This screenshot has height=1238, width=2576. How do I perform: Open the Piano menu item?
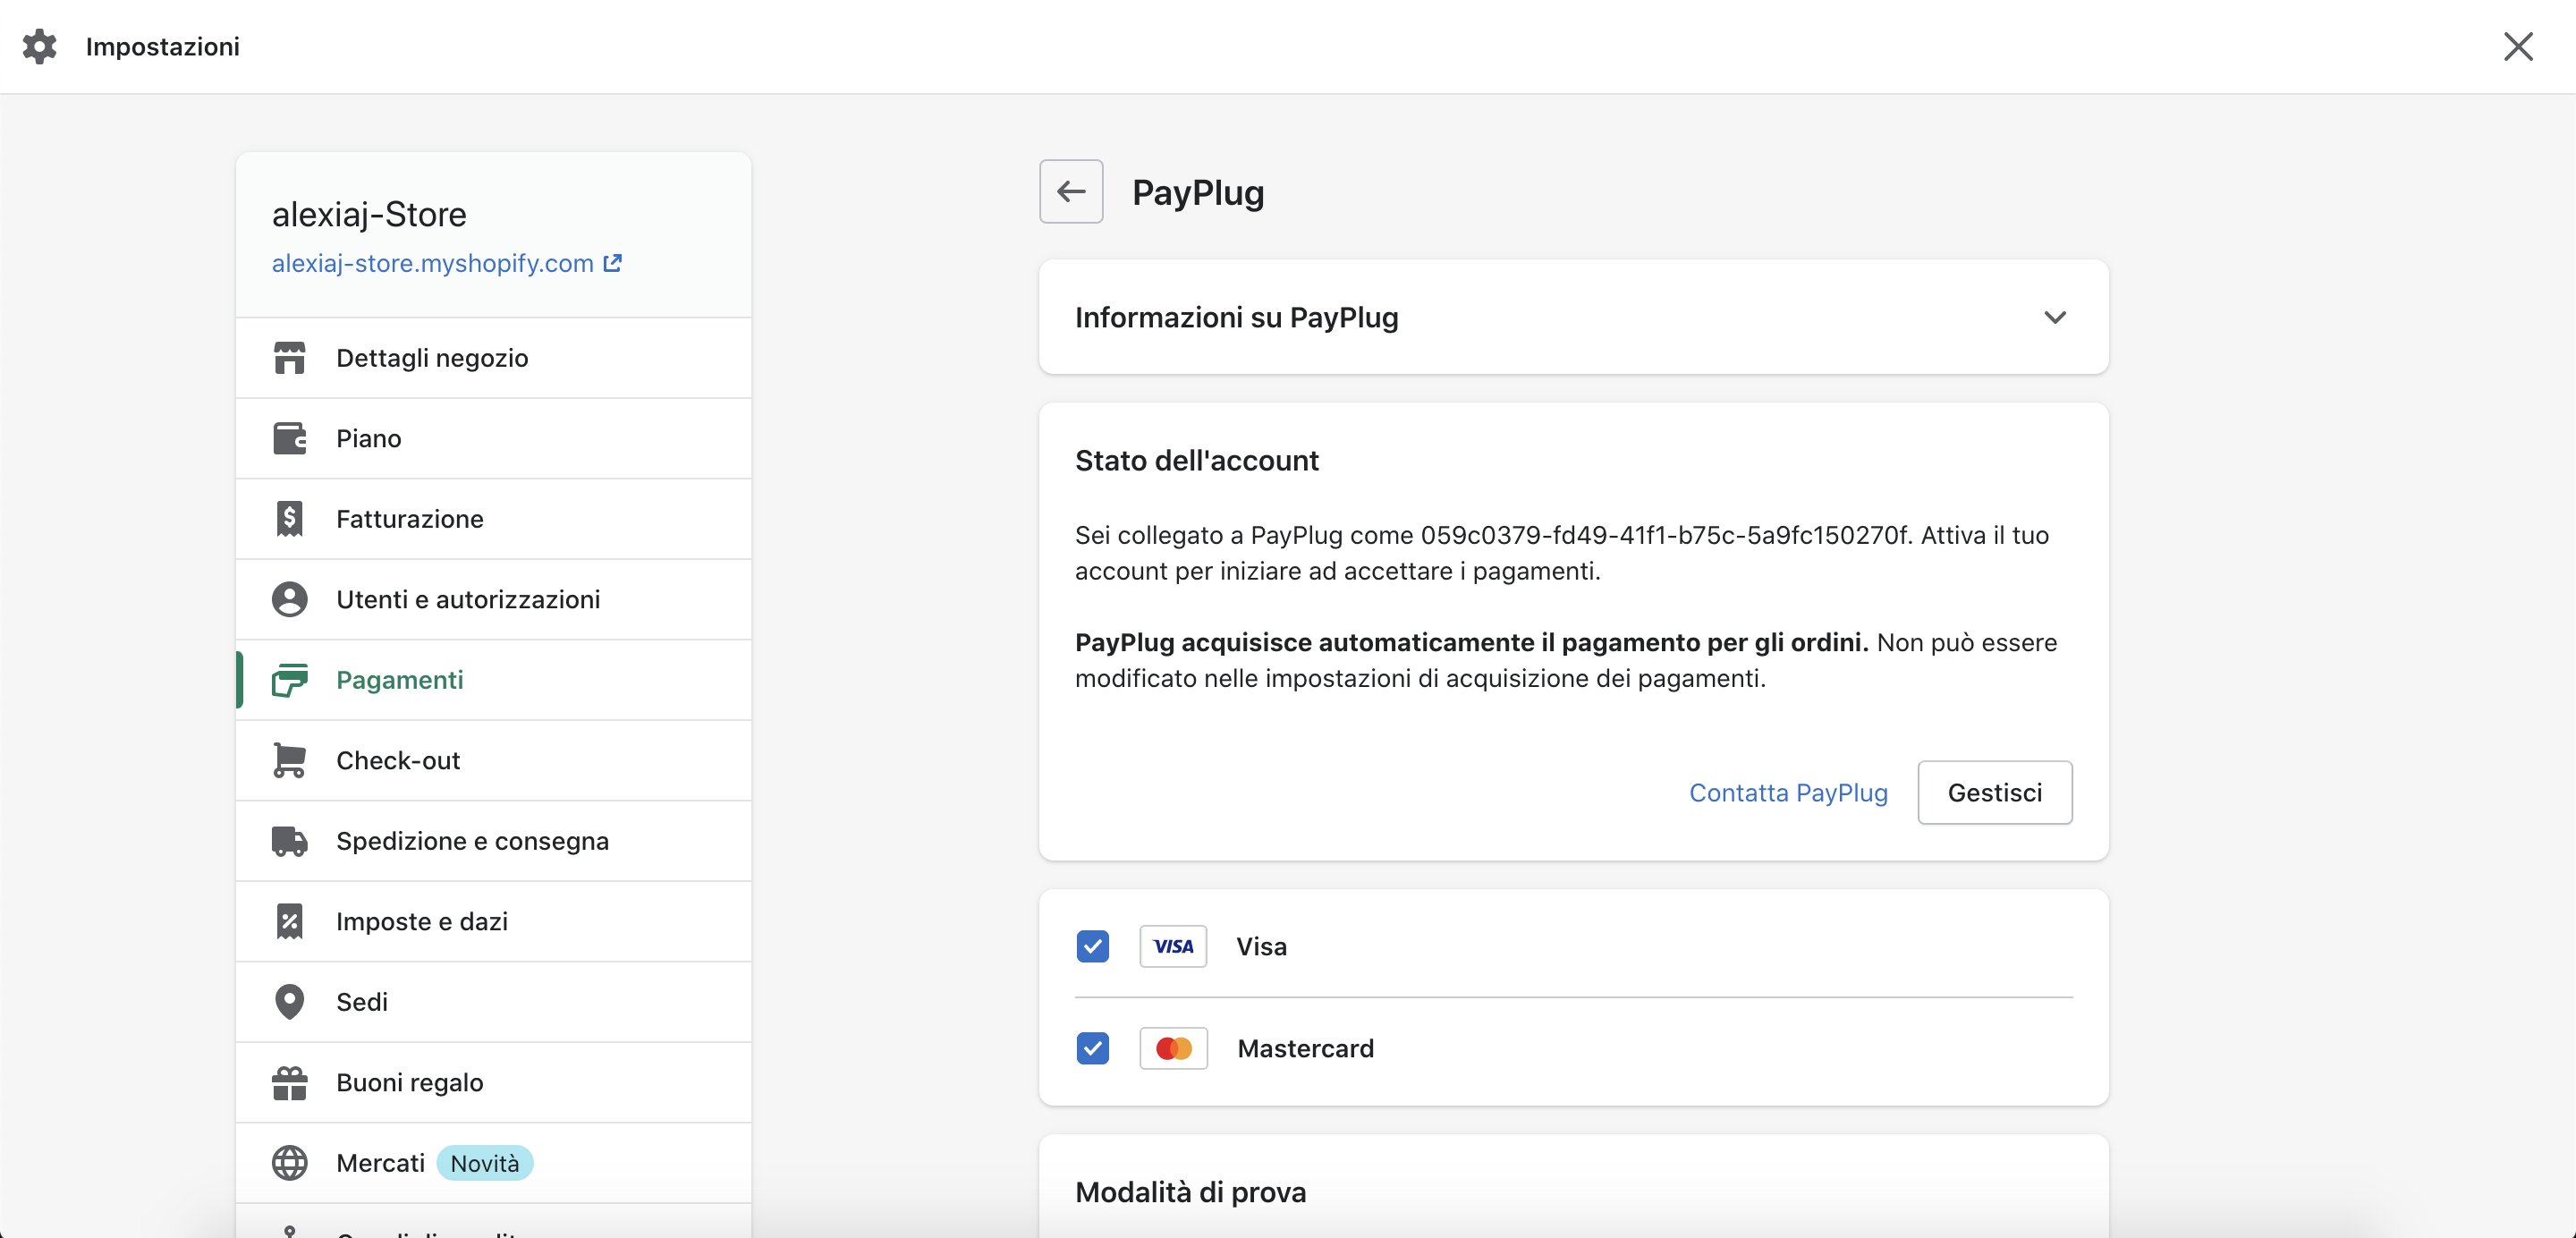point(494,438)
